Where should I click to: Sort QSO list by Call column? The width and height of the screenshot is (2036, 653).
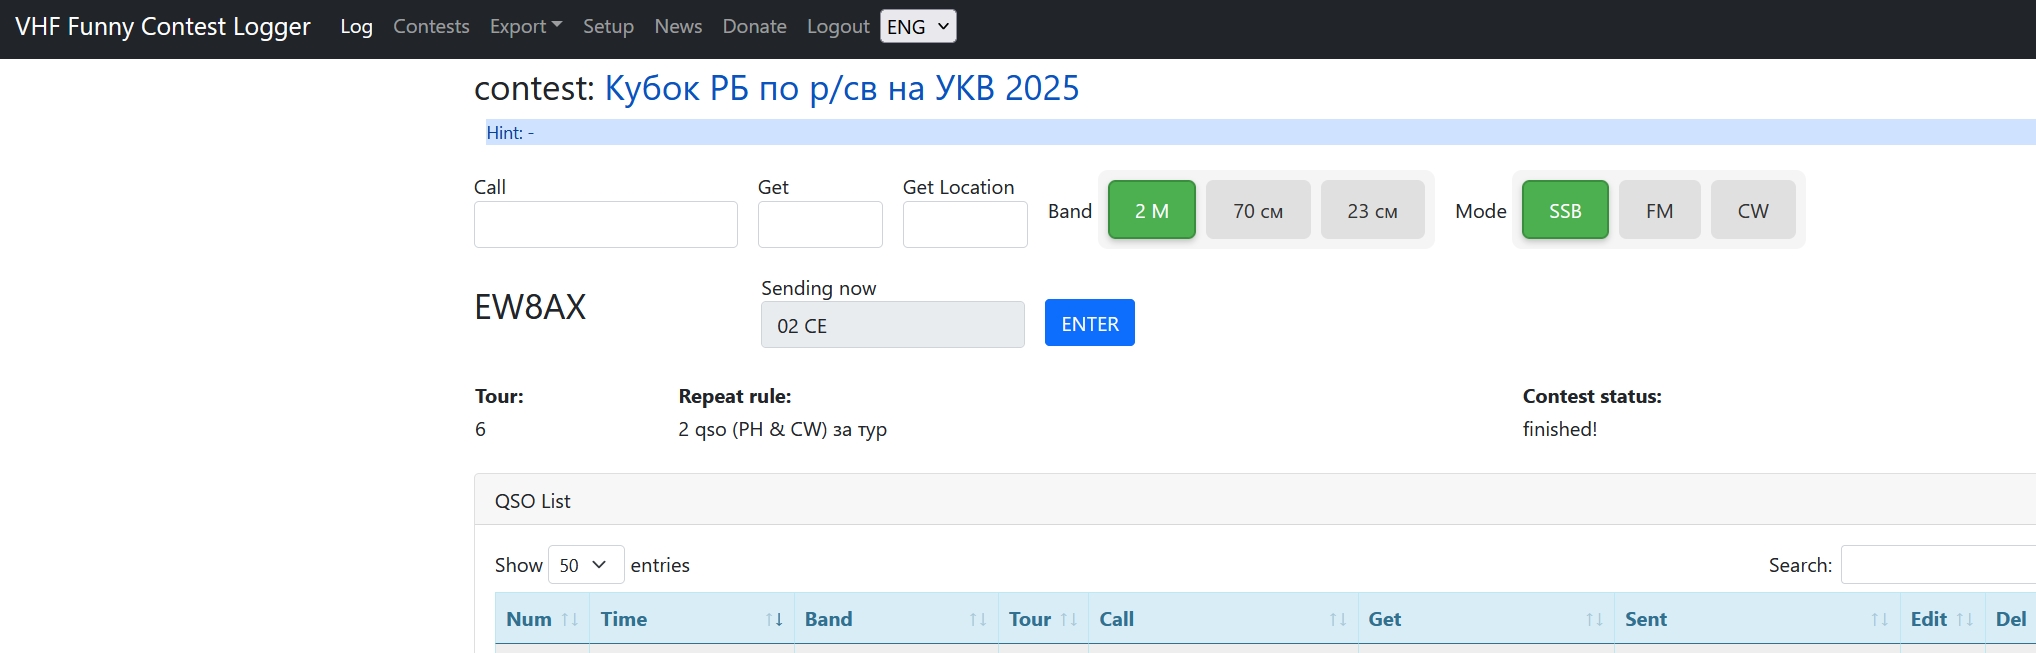(1221, 619)
